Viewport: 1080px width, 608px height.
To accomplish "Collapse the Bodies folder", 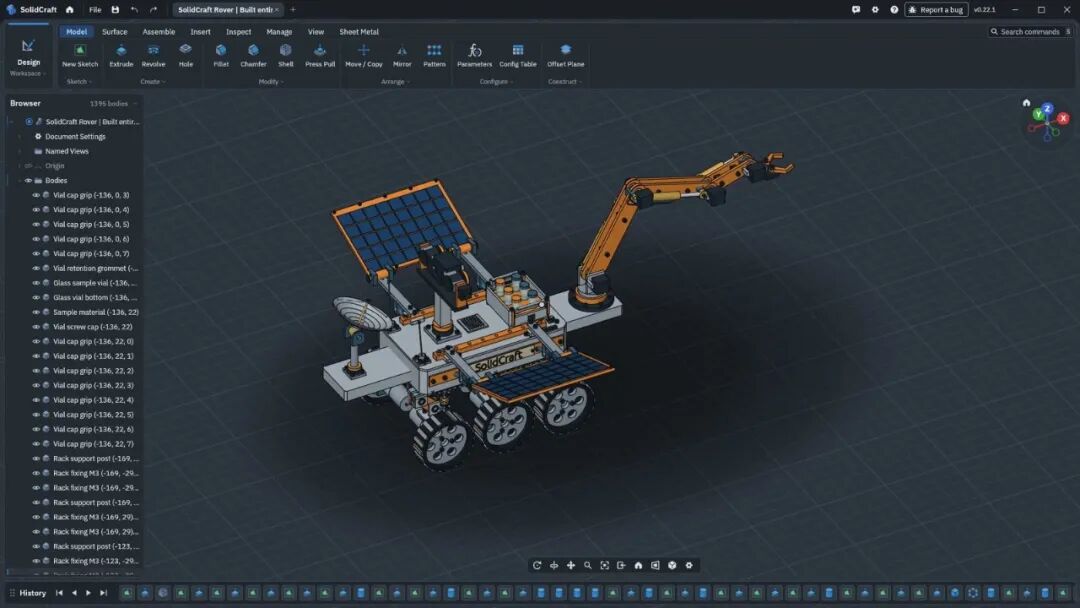I will (19, 180).
